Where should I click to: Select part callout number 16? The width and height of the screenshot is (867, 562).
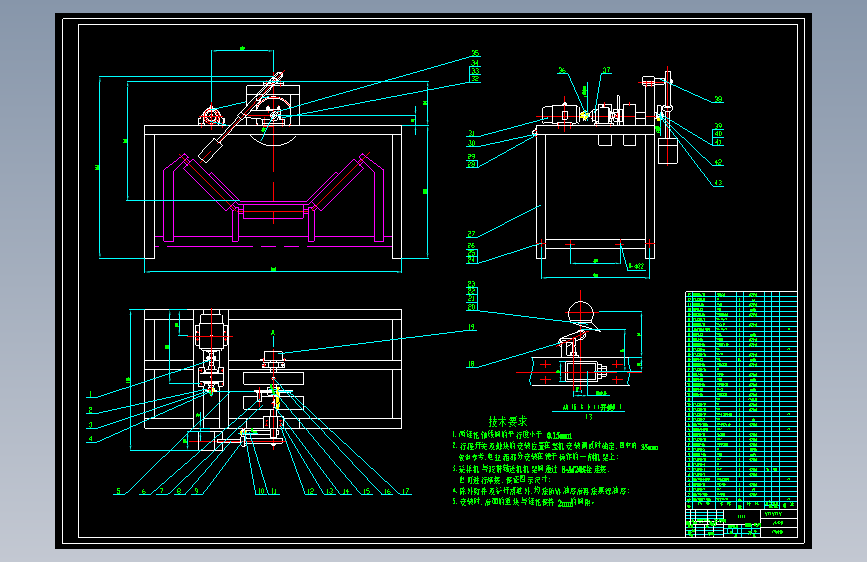(x=388, y=491)
